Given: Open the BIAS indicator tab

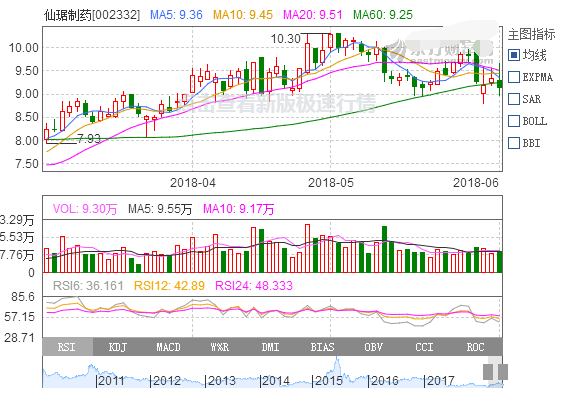Looking at the screenshot, I should click(x=322, y=347).
